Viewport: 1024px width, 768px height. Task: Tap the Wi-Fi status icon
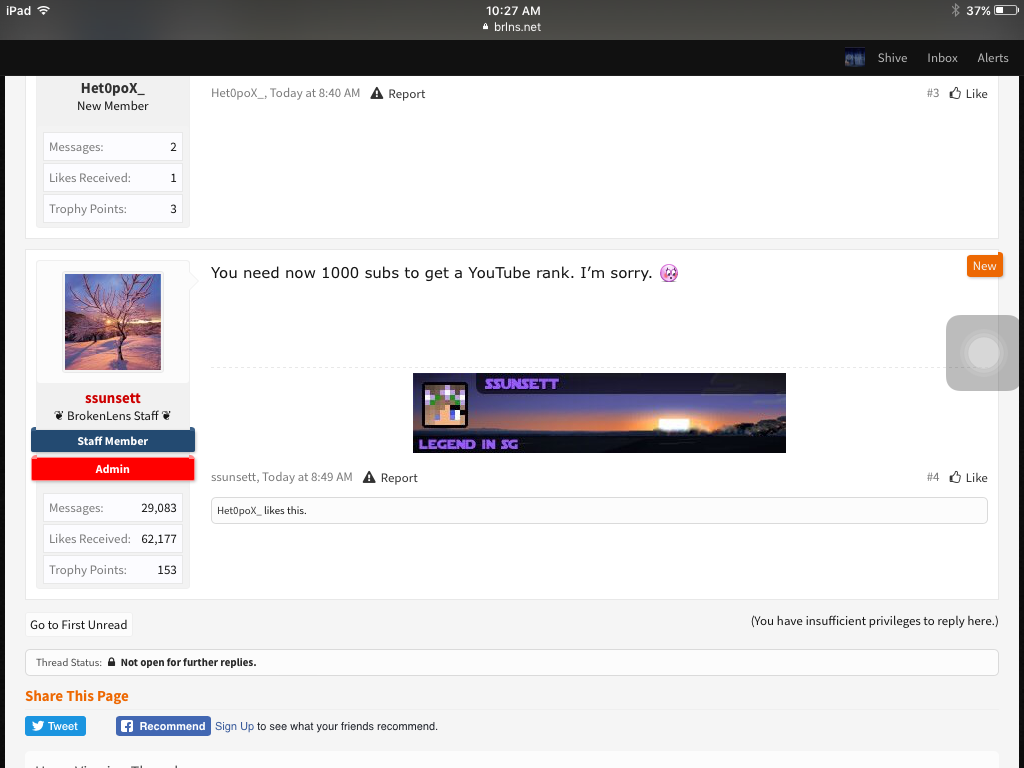(x=44, y=10)
